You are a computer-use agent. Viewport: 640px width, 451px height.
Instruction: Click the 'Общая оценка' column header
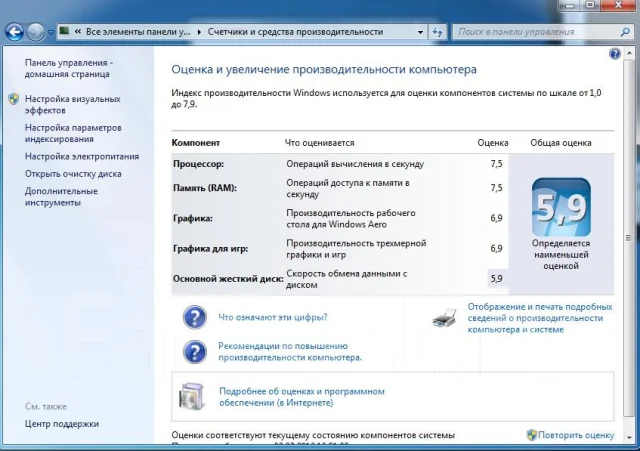pyautogui.click(x=561, y=143)
